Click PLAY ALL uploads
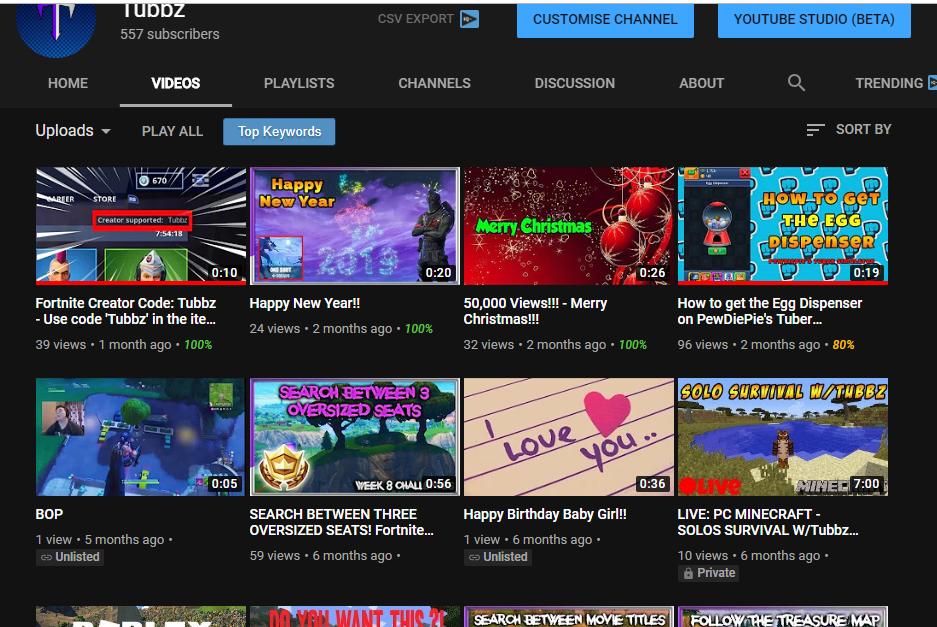The width and height of the screenshot is (937, 627). click(172, 131)
